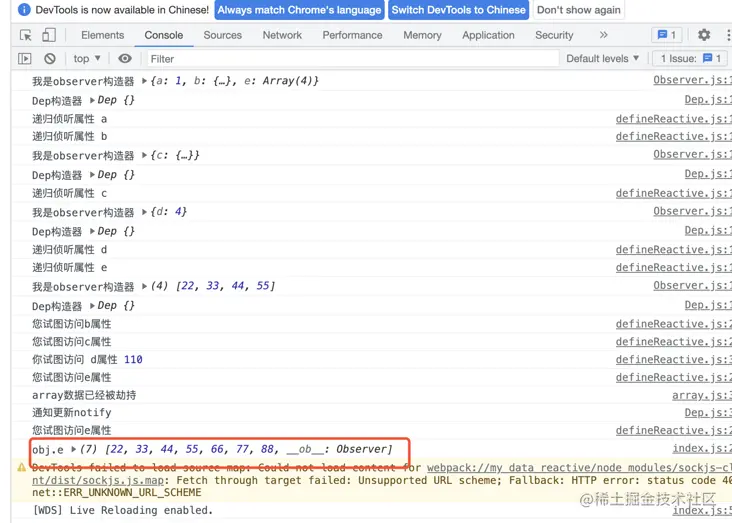Open the Sources tab
Screen dimensions: 732x523
[x=223, y=35]
